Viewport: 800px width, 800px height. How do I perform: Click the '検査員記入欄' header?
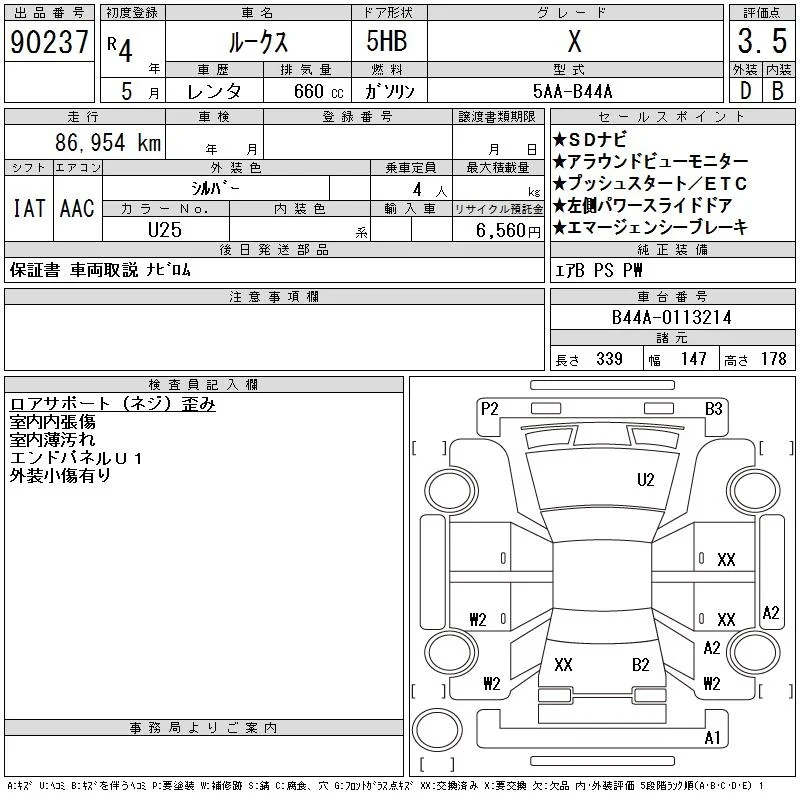204,384
